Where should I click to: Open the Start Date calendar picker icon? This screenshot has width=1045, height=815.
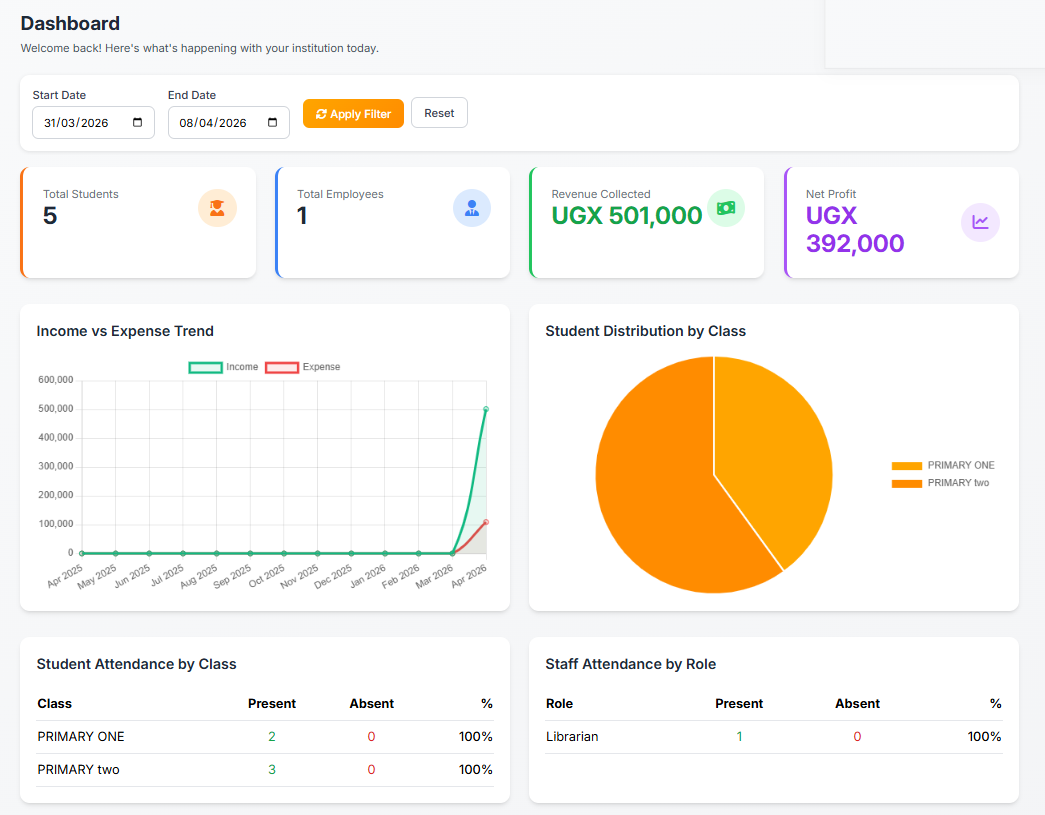click(140, 122)
